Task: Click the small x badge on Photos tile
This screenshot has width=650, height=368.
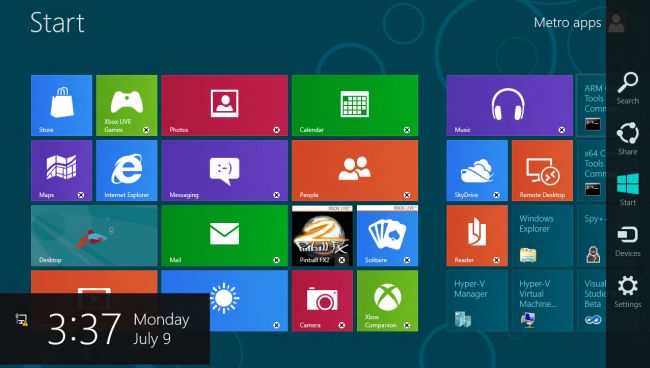Action: [276, 130]
